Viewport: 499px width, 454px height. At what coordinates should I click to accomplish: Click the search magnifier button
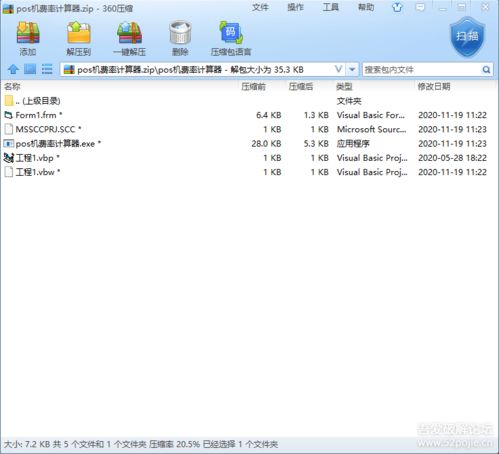point(486,70)
